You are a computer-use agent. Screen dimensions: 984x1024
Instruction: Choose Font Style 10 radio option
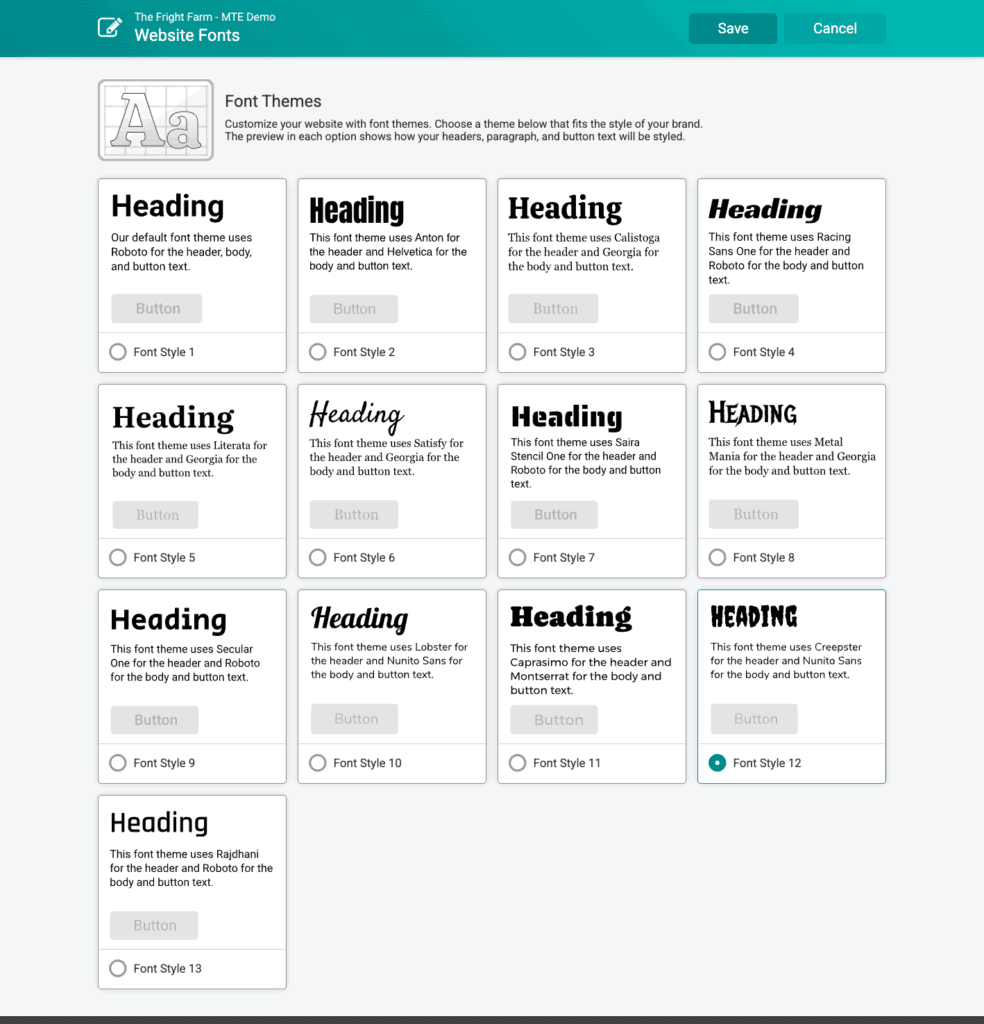point(318,763)
